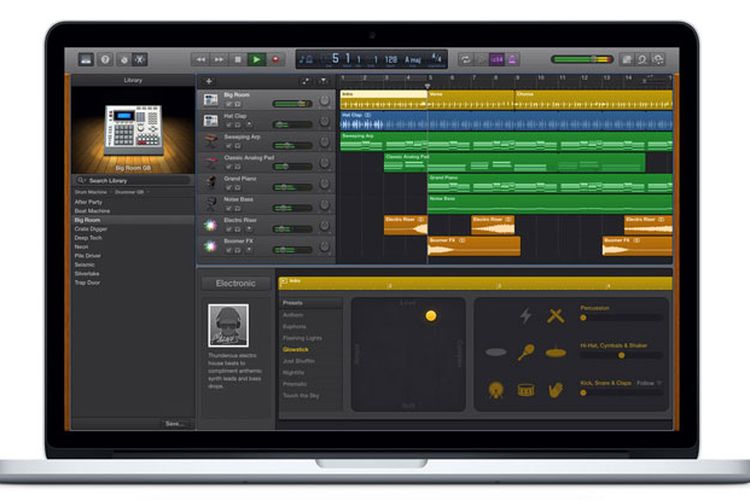Select the Glowstick preset
Screen dimensions: 750x500
296,349
